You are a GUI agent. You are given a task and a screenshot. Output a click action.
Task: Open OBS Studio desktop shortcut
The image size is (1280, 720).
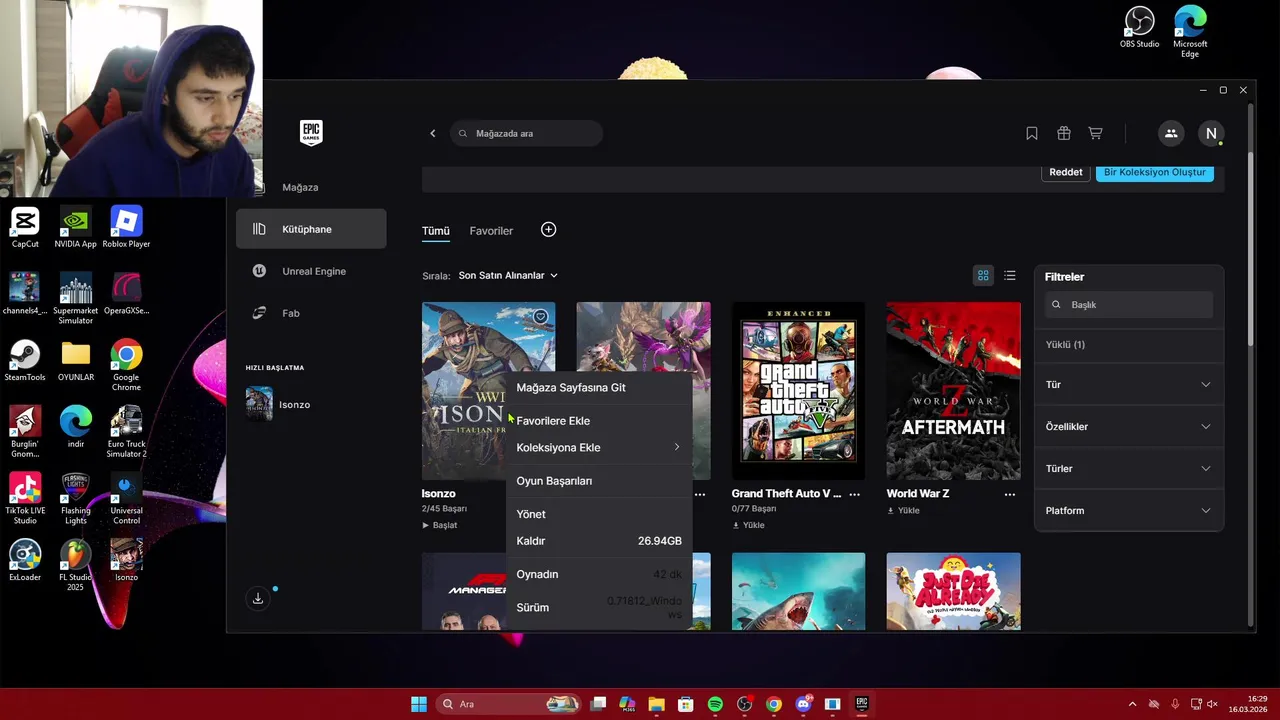coord(1139,27)
